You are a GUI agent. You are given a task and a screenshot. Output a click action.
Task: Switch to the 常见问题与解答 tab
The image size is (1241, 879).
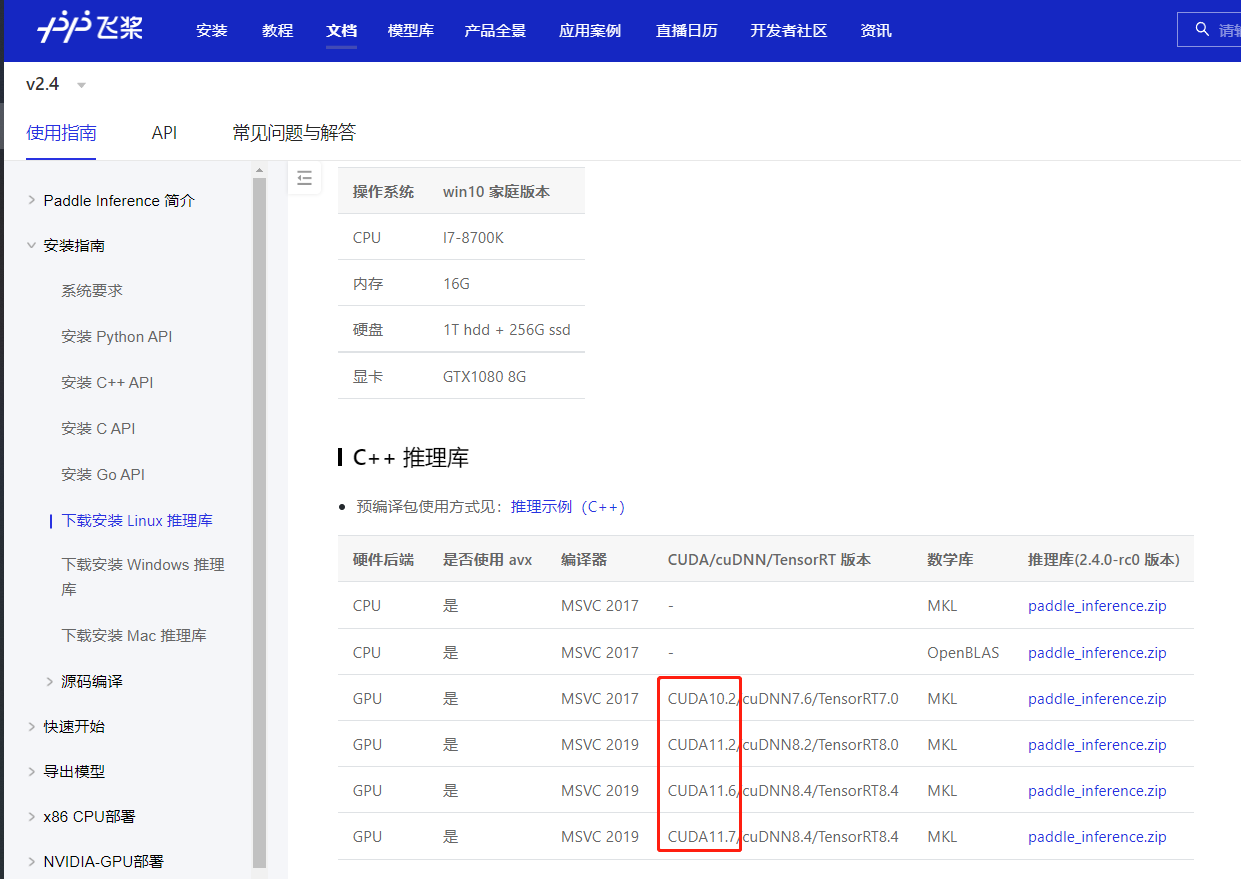coord(294,132)
